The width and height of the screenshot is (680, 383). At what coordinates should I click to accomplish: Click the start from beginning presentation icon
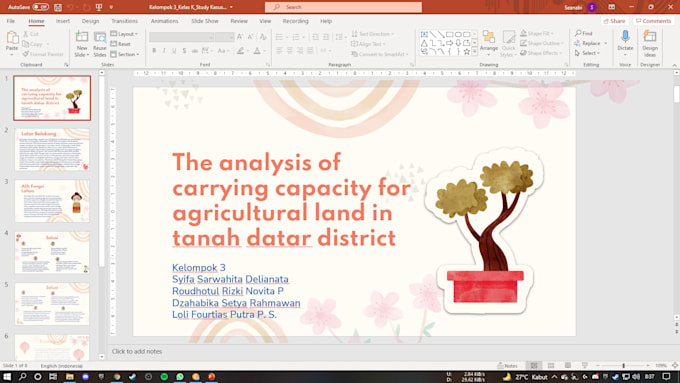99,7
